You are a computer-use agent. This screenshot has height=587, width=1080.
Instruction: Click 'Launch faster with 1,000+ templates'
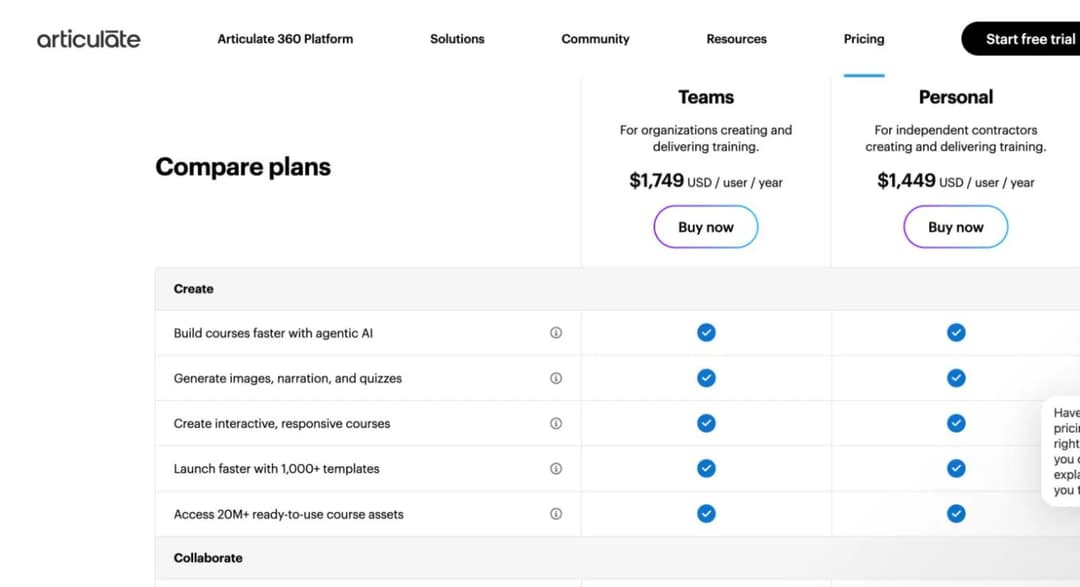[276, 468]
